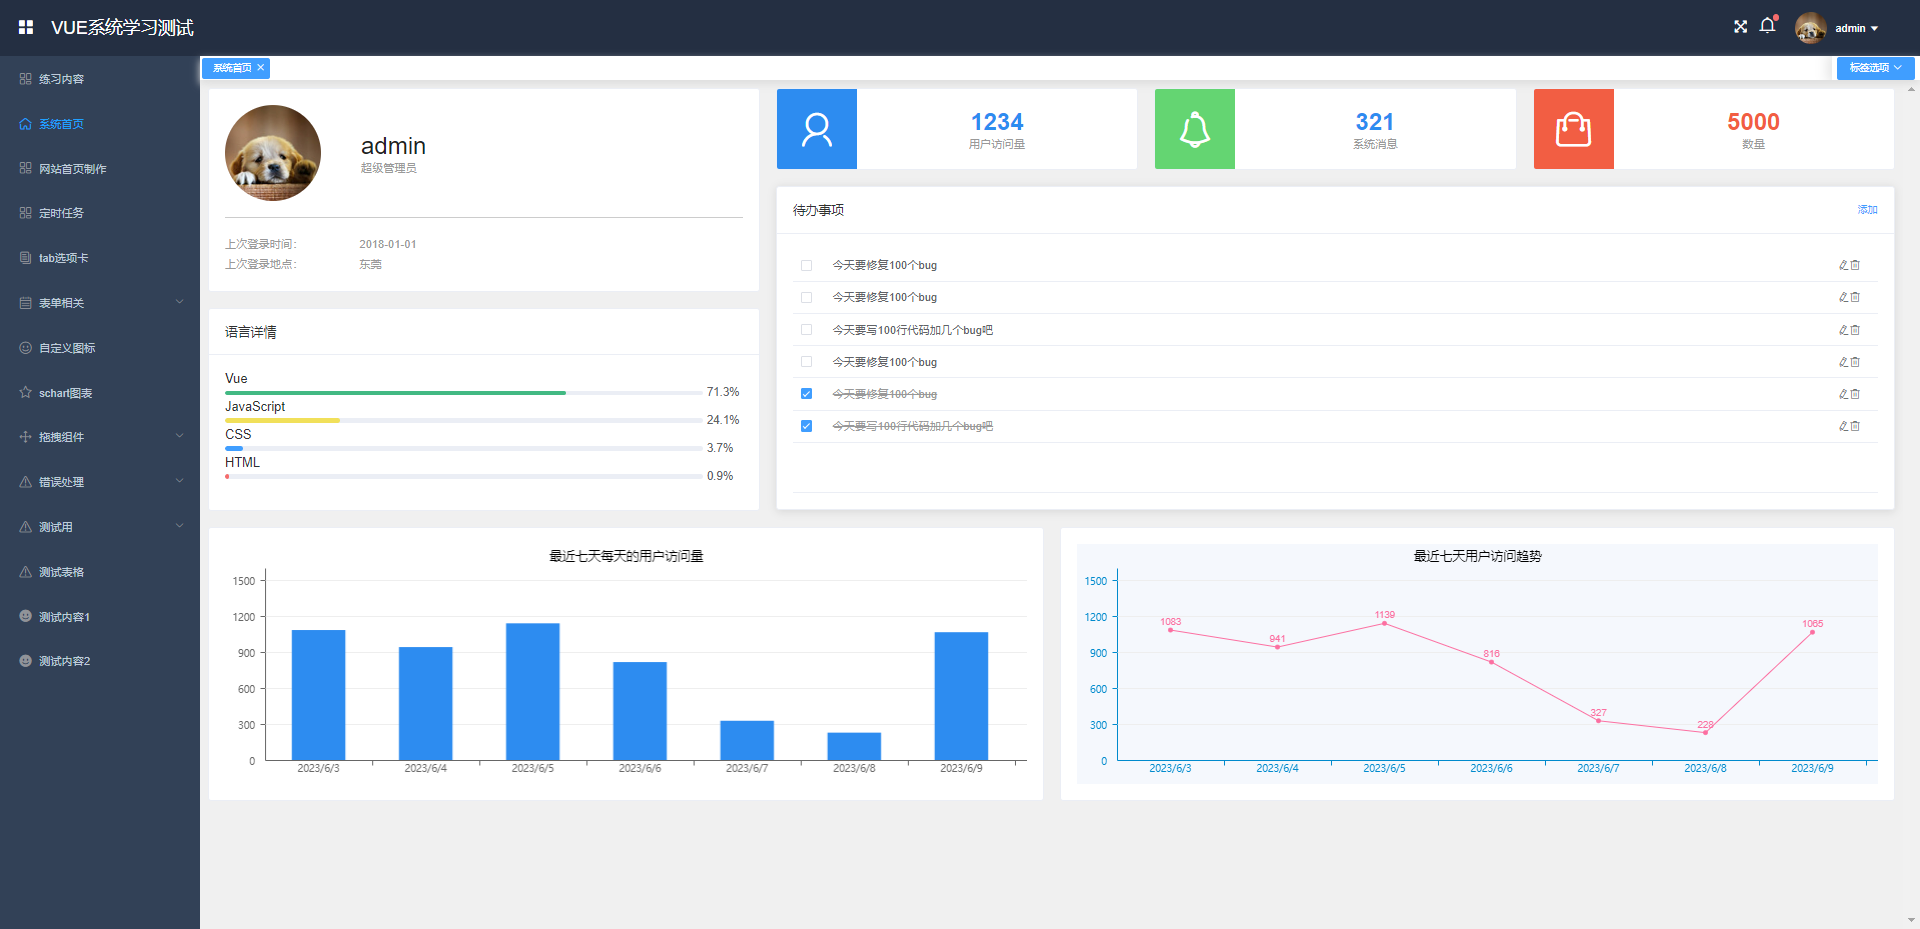Click the star icon beside schart图表

[26, 392]
